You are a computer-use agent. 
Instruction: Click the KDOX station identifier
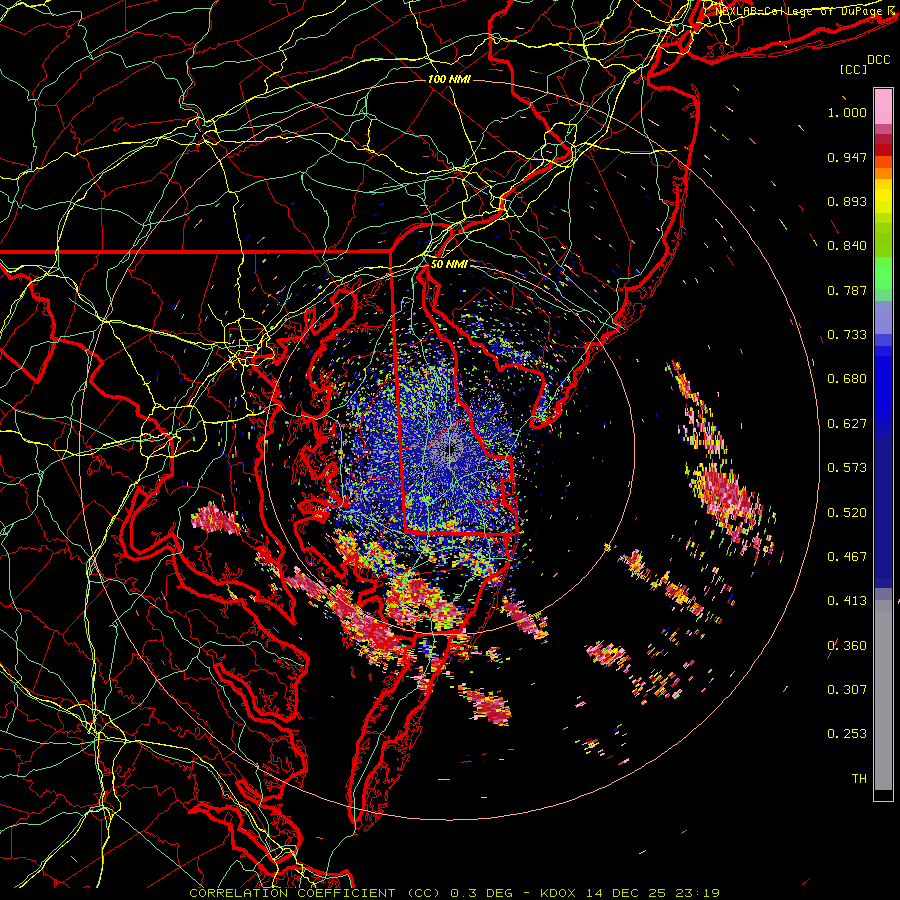tap(560, 893)
